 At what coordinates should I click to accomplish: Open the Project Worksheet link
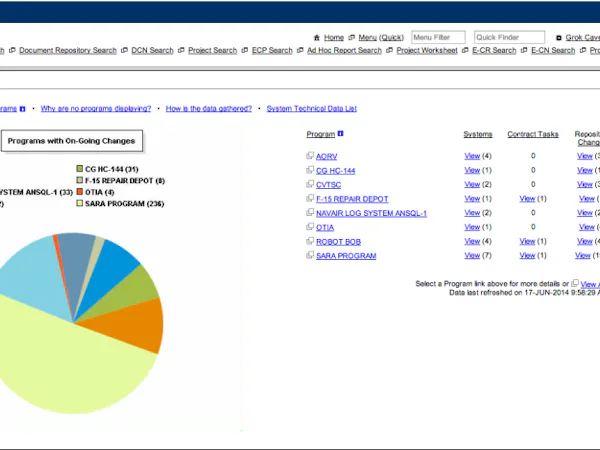[x=427, y=51]
